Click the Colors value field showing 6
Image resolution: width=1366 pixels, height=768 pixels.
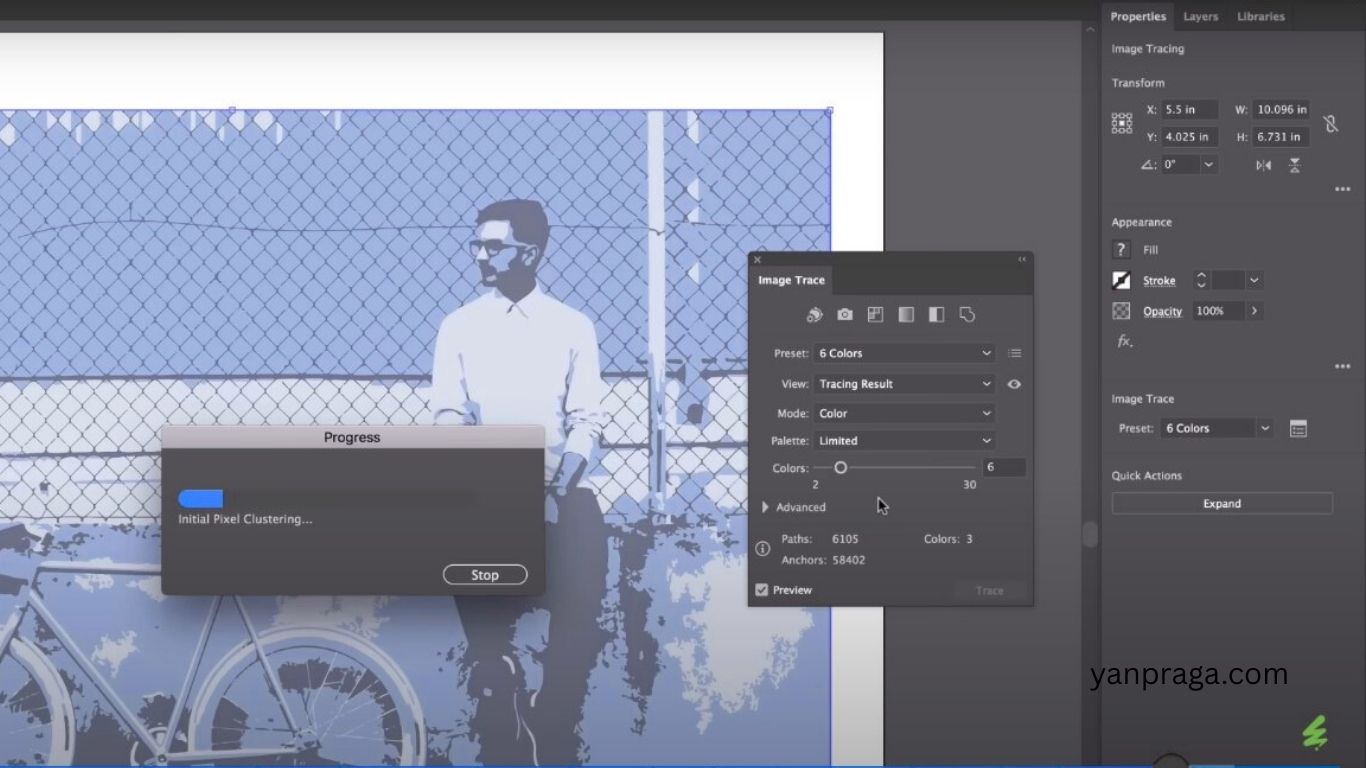(1004, 467)
